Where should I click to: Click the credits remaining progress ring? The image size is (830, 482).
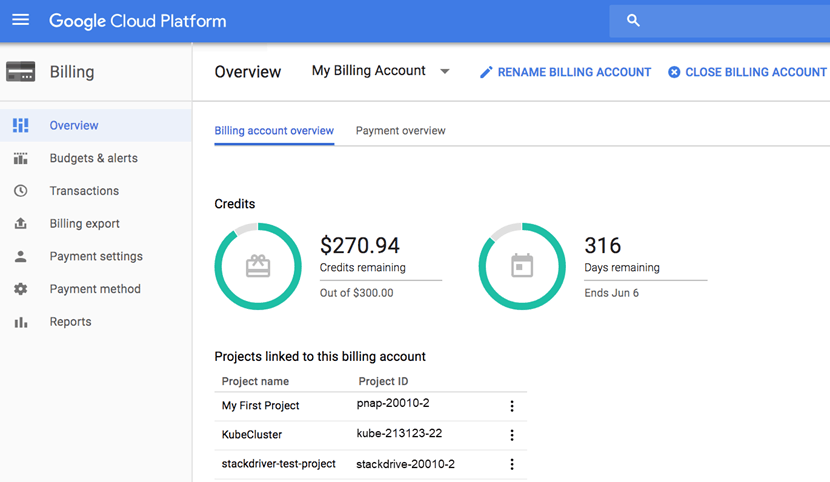click(x=258, y=266)
